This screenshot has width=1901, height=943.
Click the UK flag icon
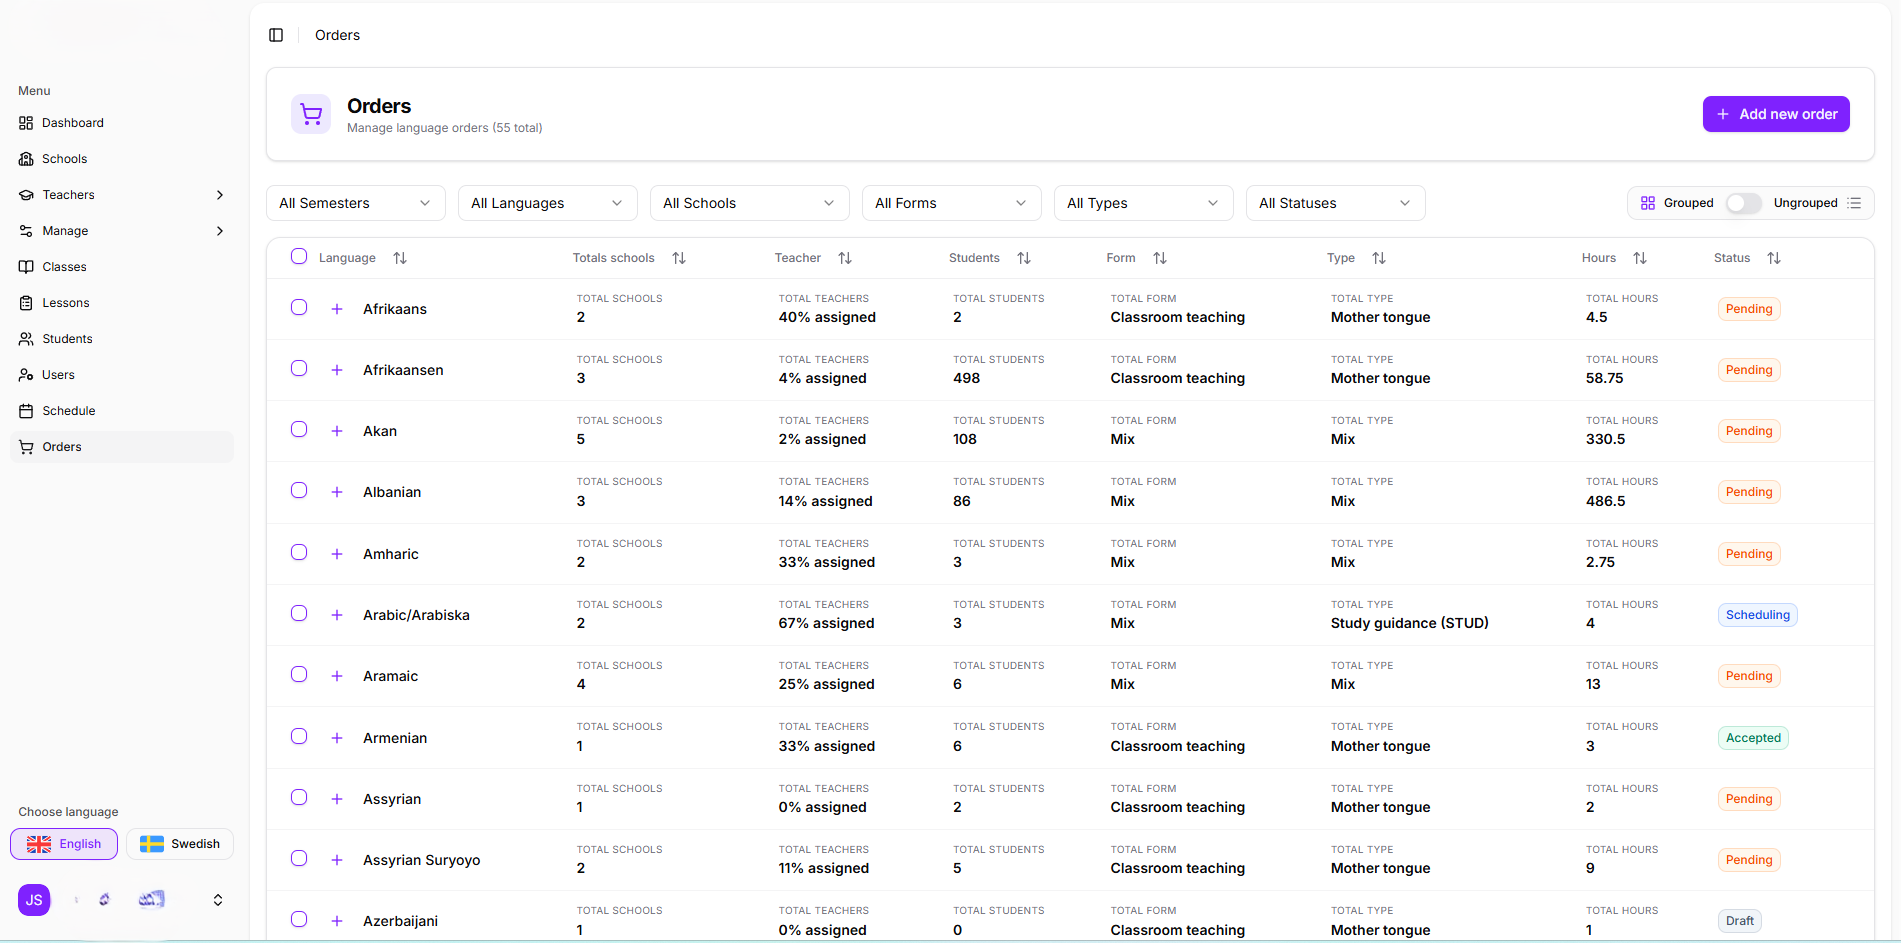39,844
